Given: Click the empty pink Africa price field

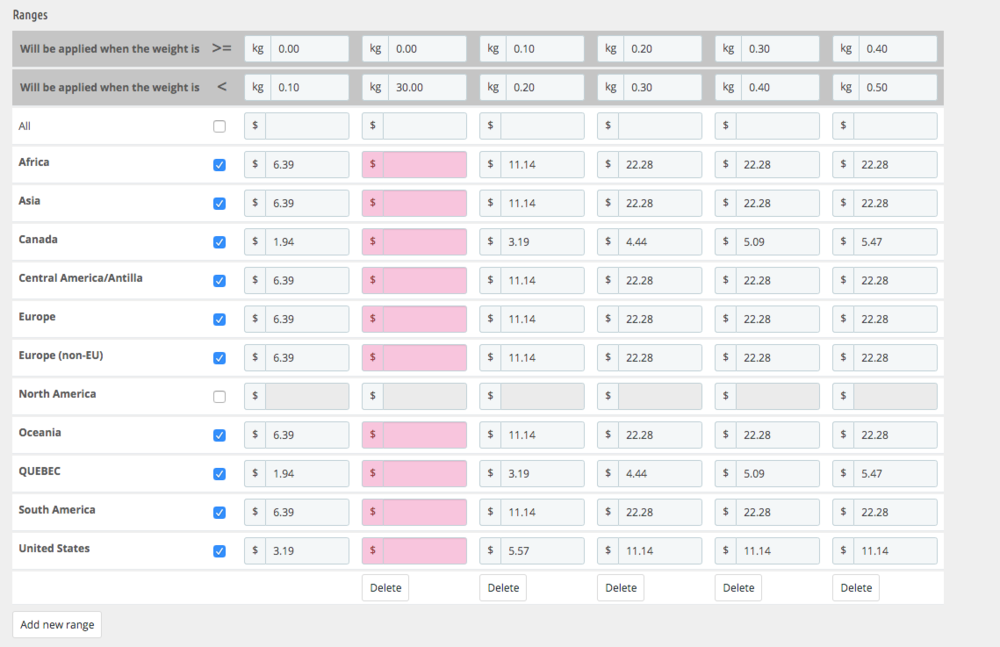Looking at the screenshot, I should coord(424,165).
